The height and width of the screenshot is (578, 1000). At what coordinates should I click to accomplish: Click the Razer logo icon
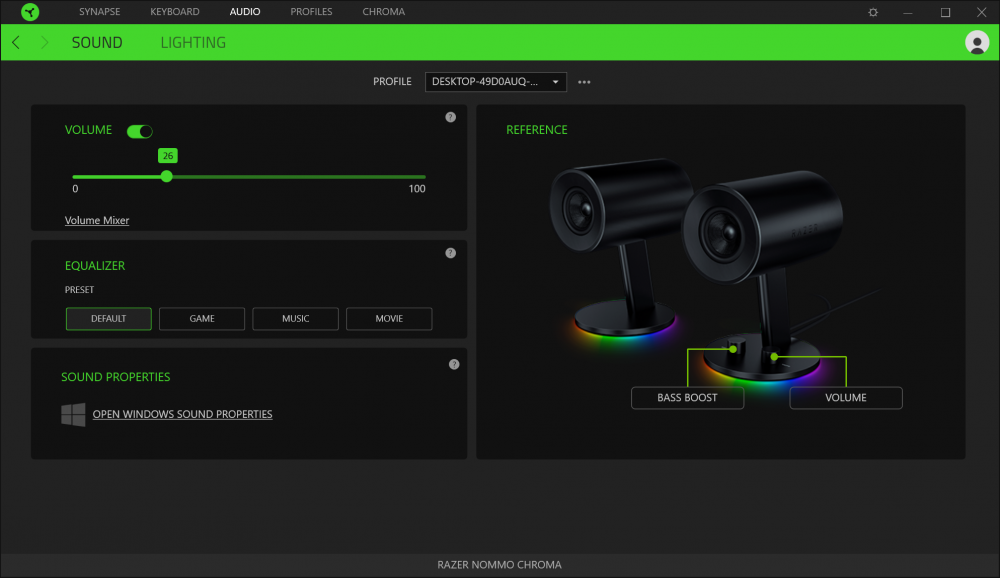tap(30, 11)
